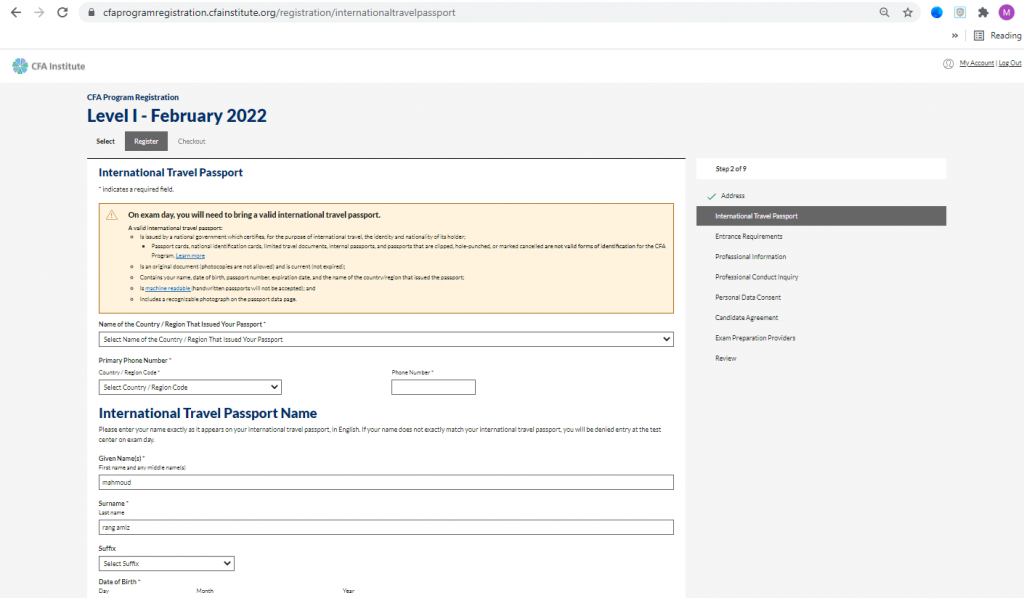Screen dimensions: 1024x598
Task: Click the CFA Program Registration heading text
Action: [x=133, y=97]
